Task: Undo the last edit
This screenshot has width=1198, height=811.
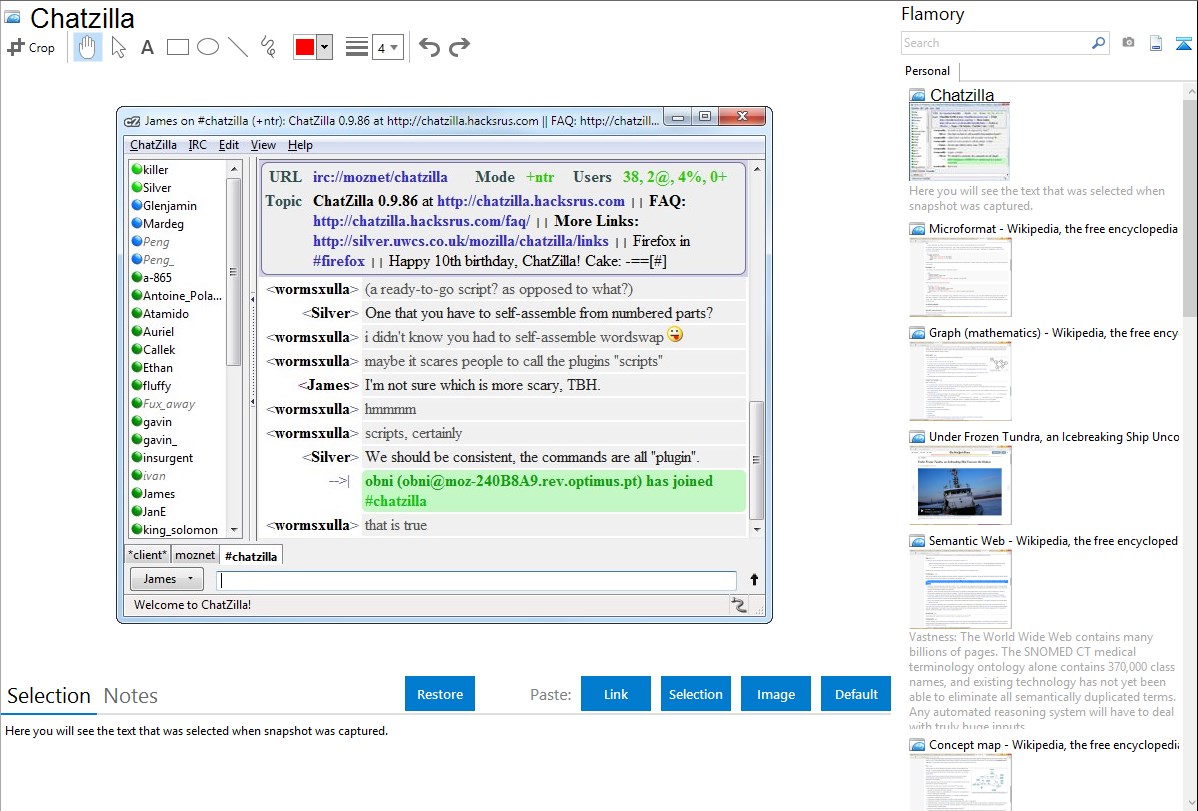Action: pos(429,47)
